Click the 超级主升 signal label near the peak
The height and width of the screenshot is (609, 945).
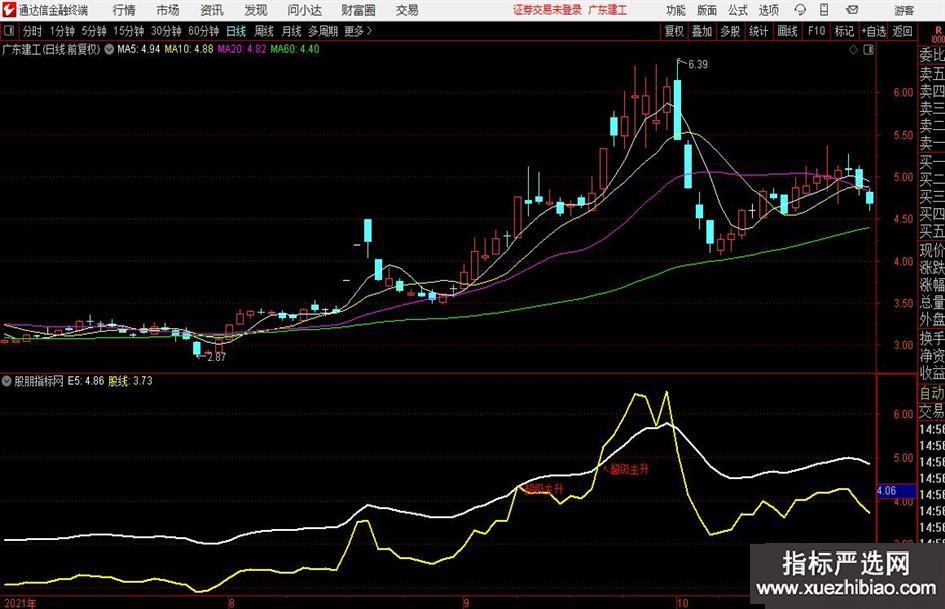(629, 469)
